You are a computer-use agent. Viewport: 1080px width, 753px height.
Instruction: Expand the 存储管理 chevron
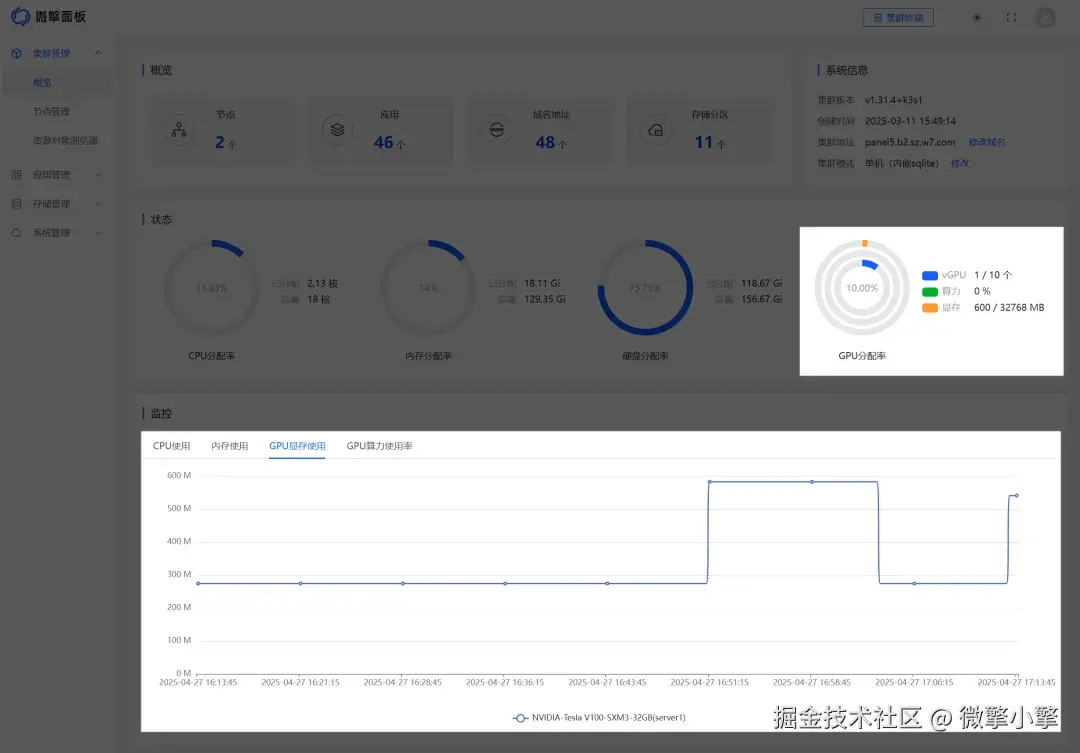click(x=98, y=204)
